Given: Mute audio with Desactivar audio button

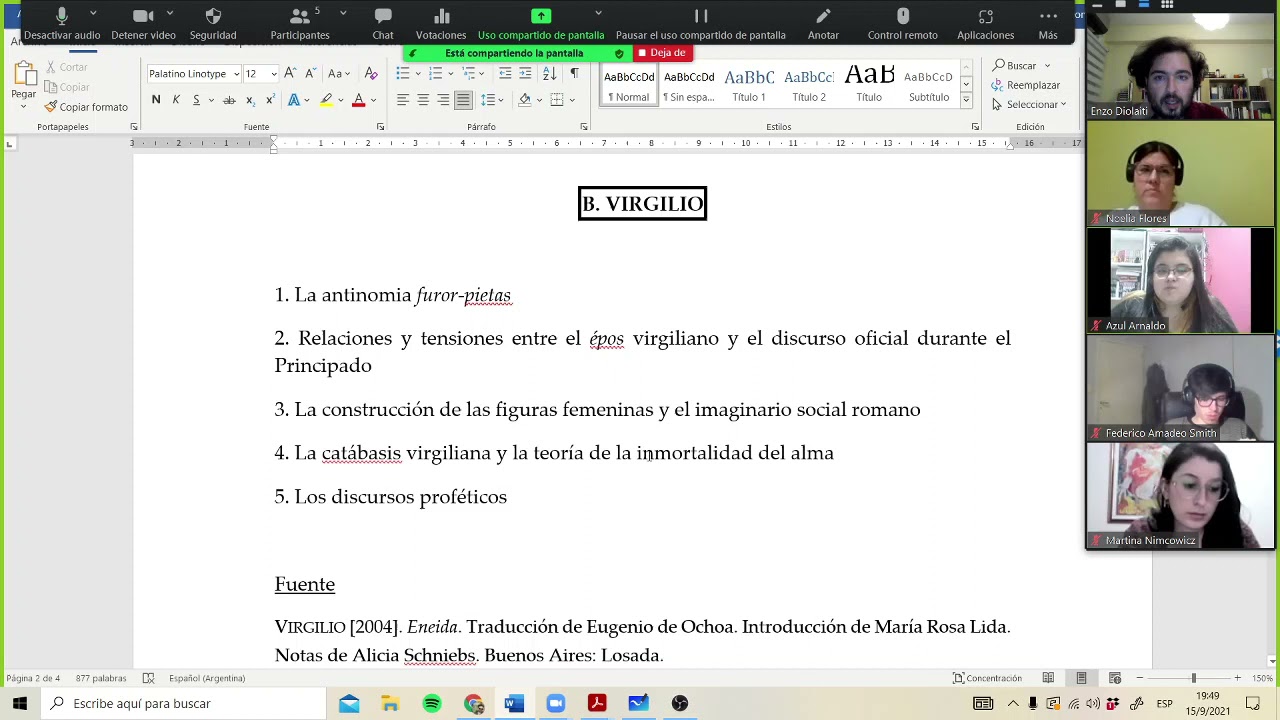Looking at the screenshot, I should pos(62,24).
